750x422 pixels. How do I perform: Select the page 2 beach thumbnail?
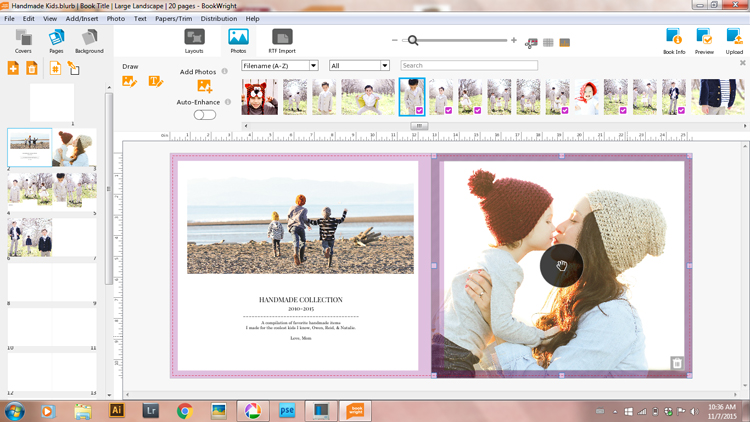coord(30,147)
